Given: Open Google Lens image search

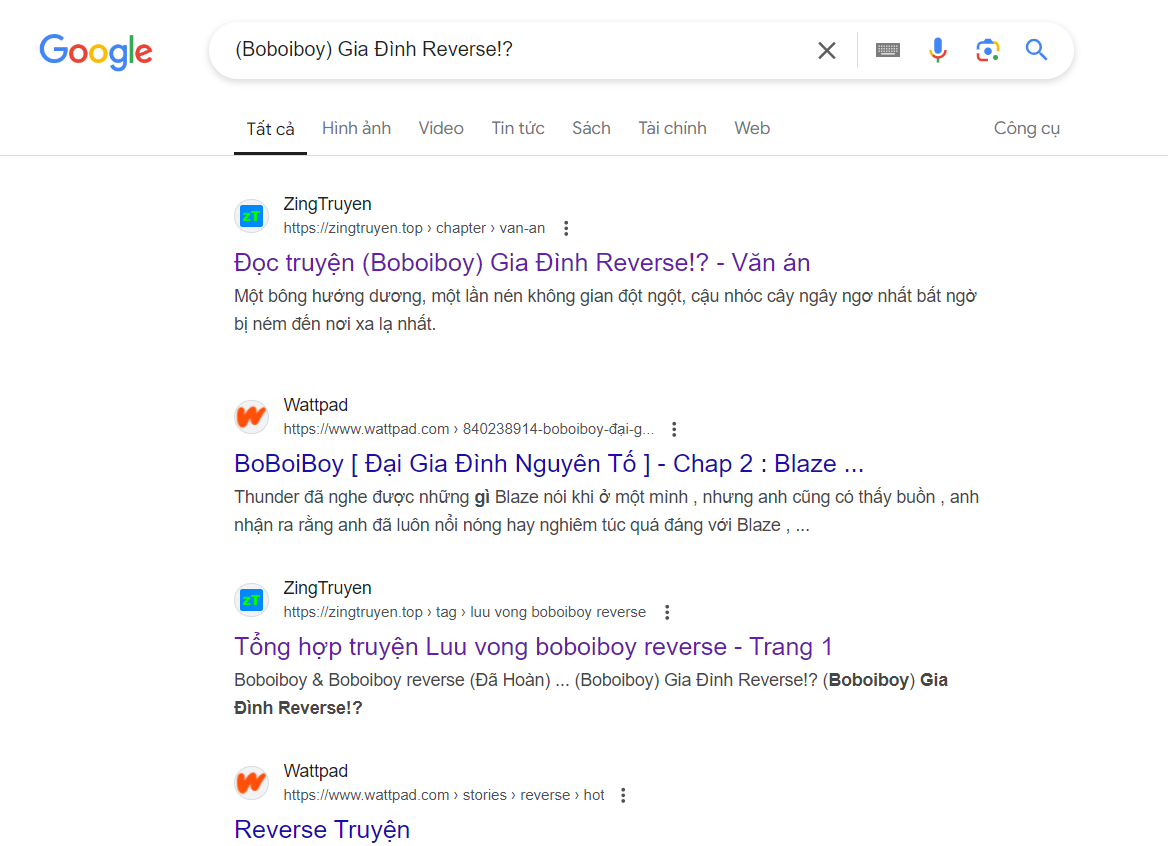Looking at the screenshot, I should click(988, 50).
